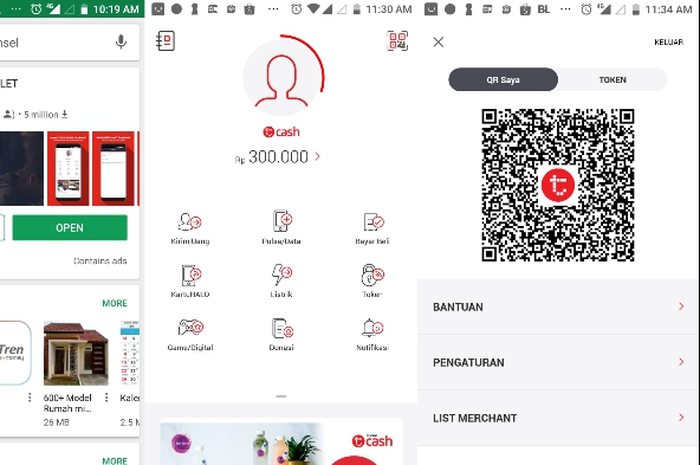Tap the BANTUAN label
Screen dimensions: 700x465
coord(458,307)
